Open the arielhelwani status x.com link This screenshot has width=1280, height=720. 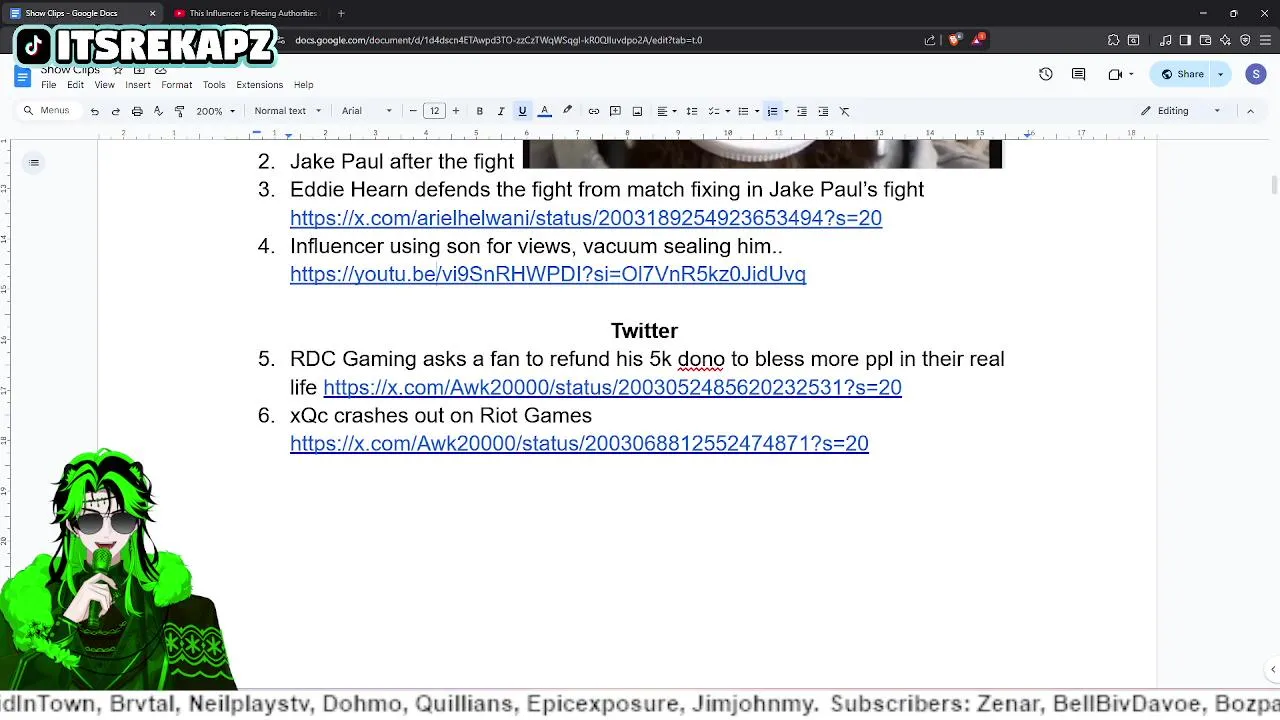(586, 218)
